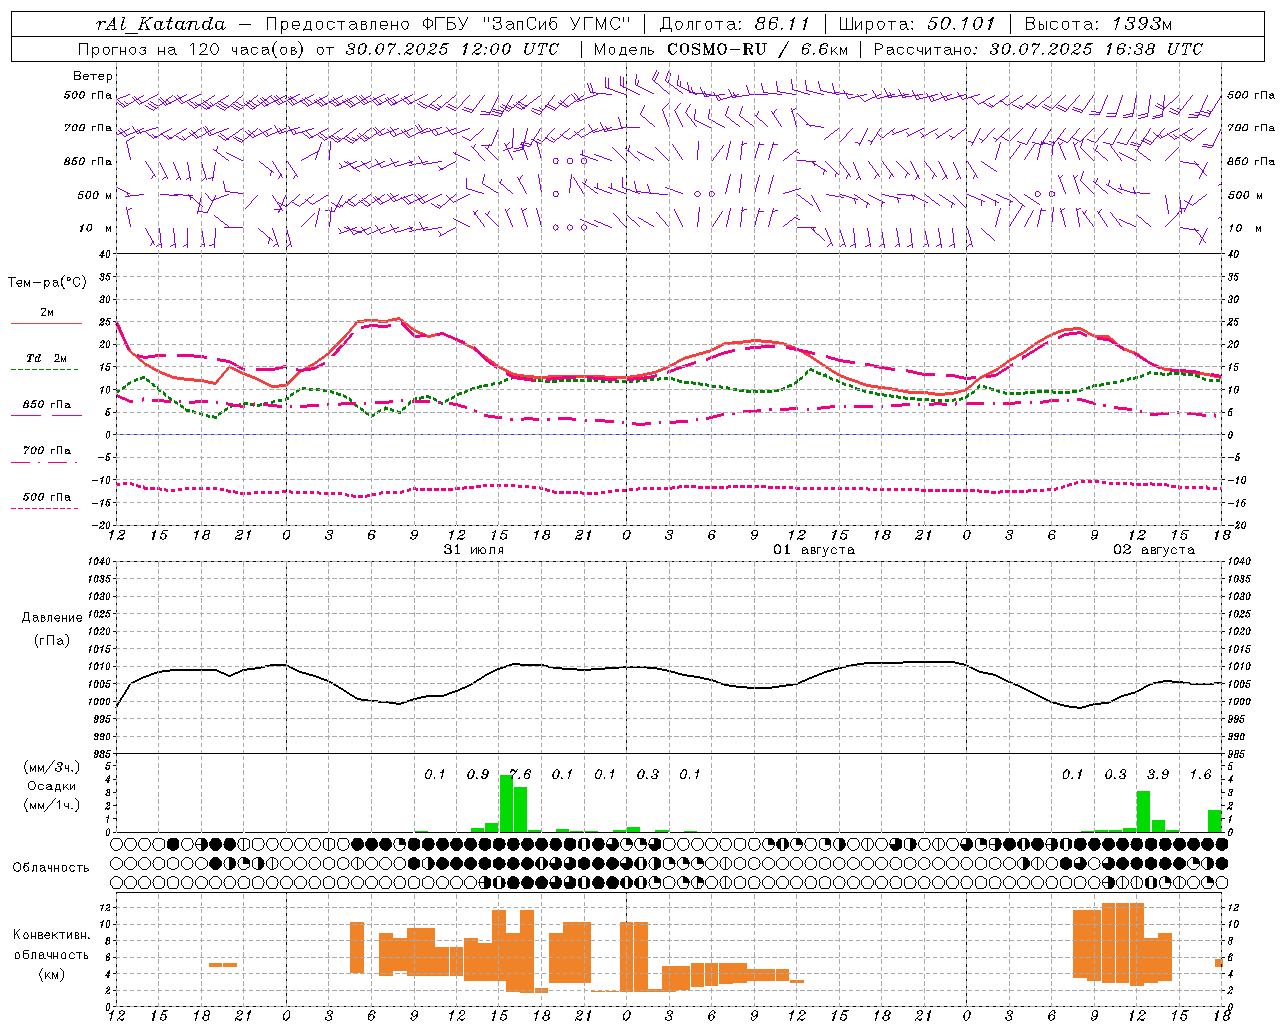This screenshot has height=1024, width=1280.
Task: Click the Осадки precipitation panel label
Action: (x=51, y=786)
